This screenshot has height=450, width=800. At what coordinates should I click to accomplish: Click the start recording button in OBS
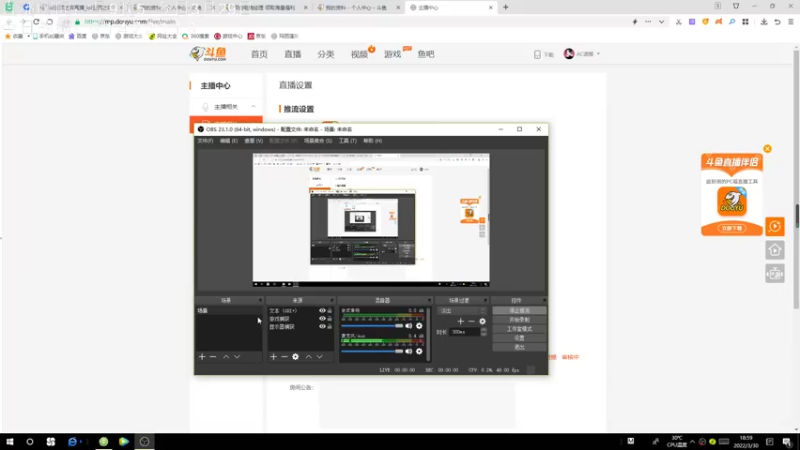(519, 319)
